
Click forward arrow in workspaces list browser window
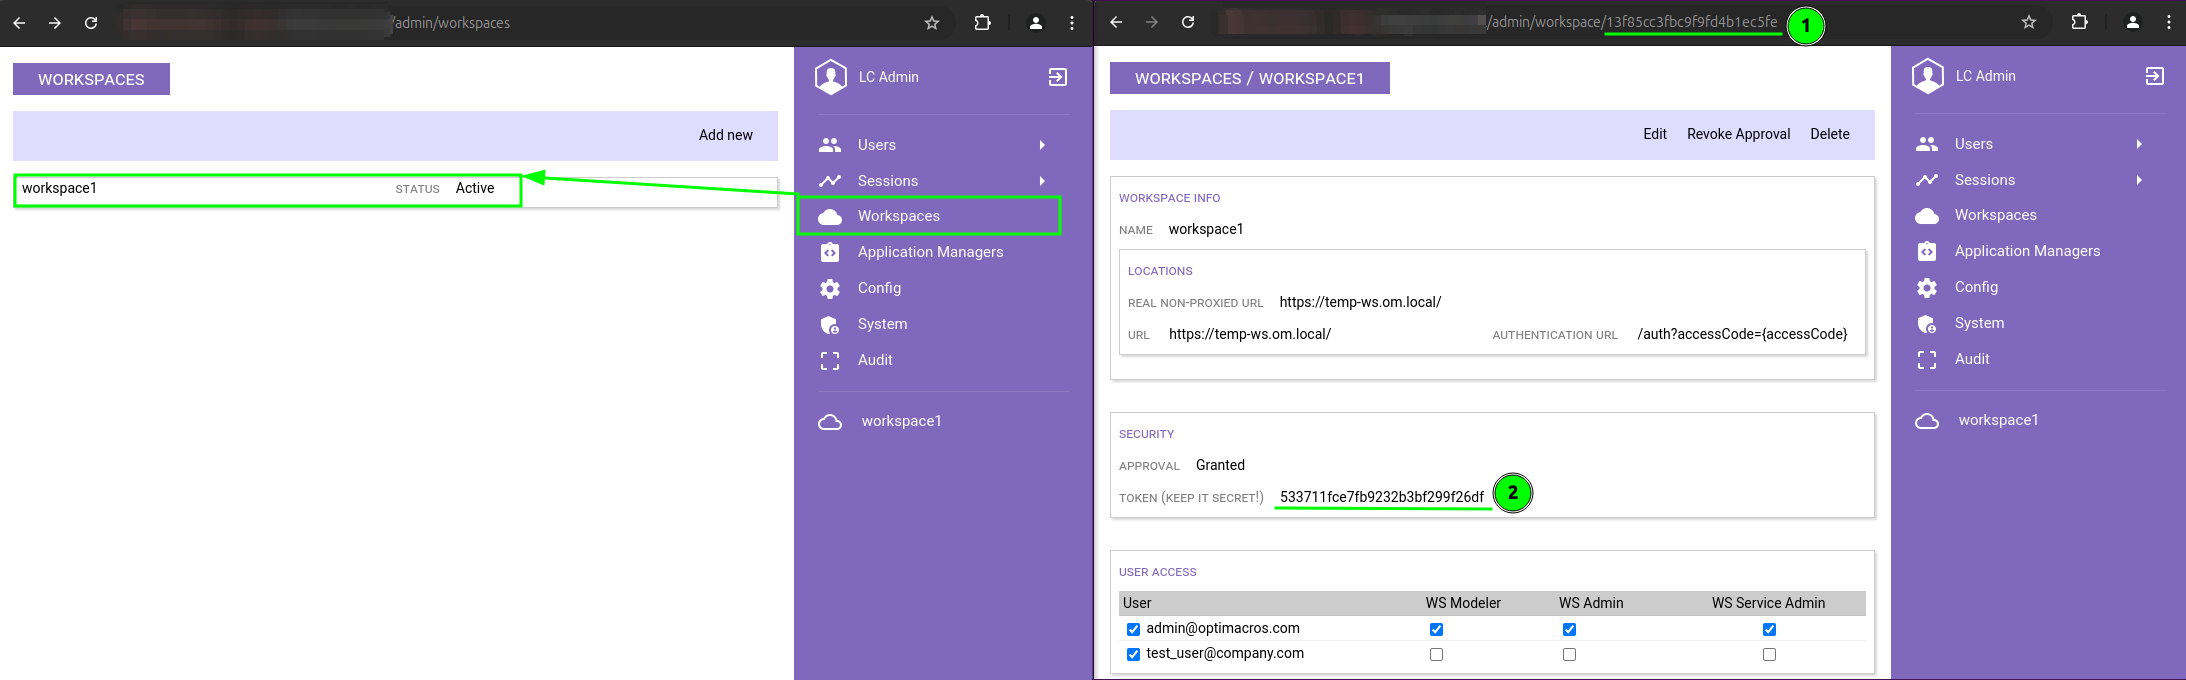coord(55,23)
